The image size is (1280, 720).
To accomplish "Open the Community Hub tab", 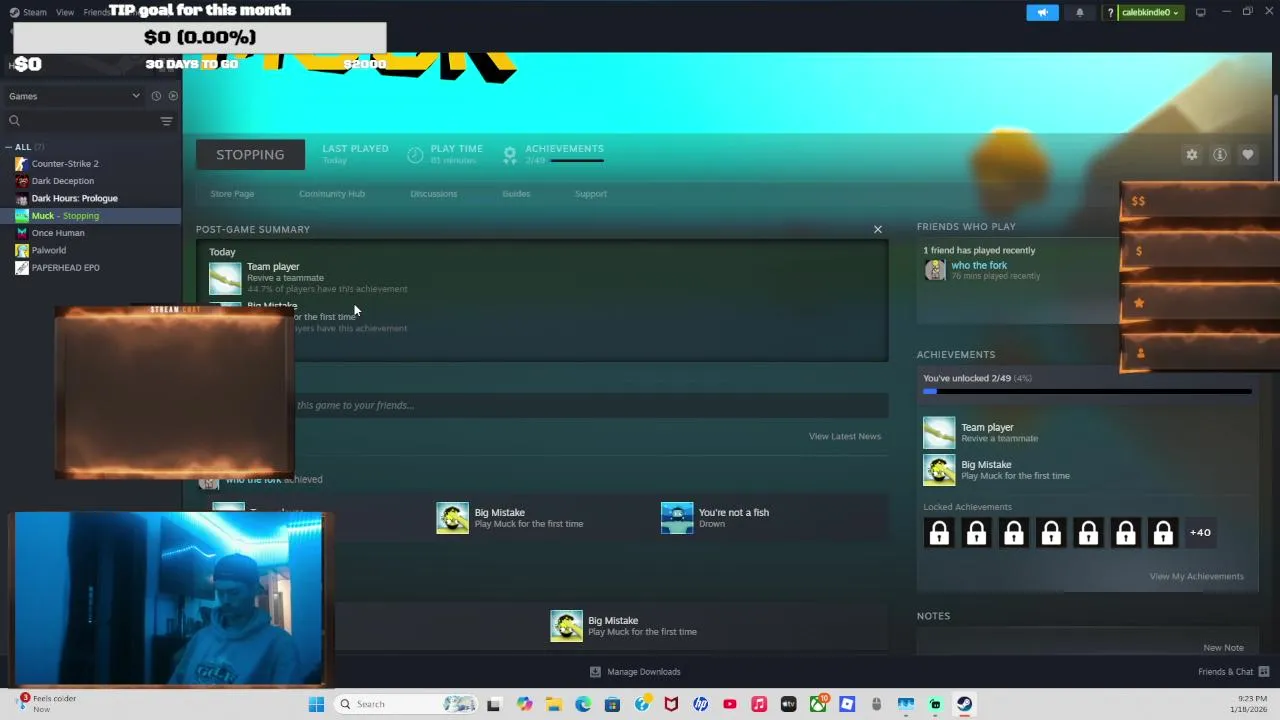I will (332, 194).
